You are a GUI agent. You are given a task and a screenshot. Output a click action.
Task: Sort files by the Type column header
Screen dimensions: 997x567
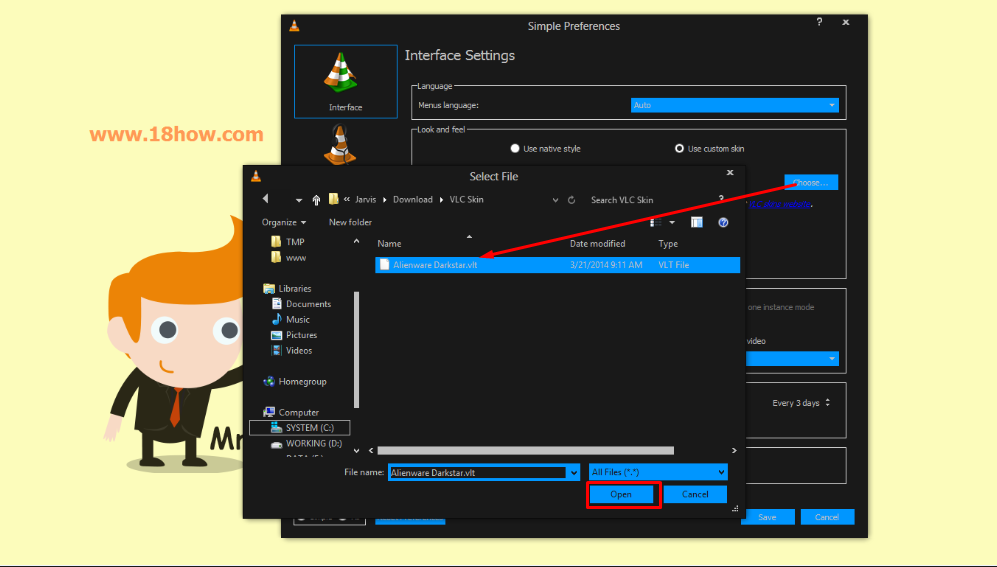pyautogui.click(x=668, y=243)
